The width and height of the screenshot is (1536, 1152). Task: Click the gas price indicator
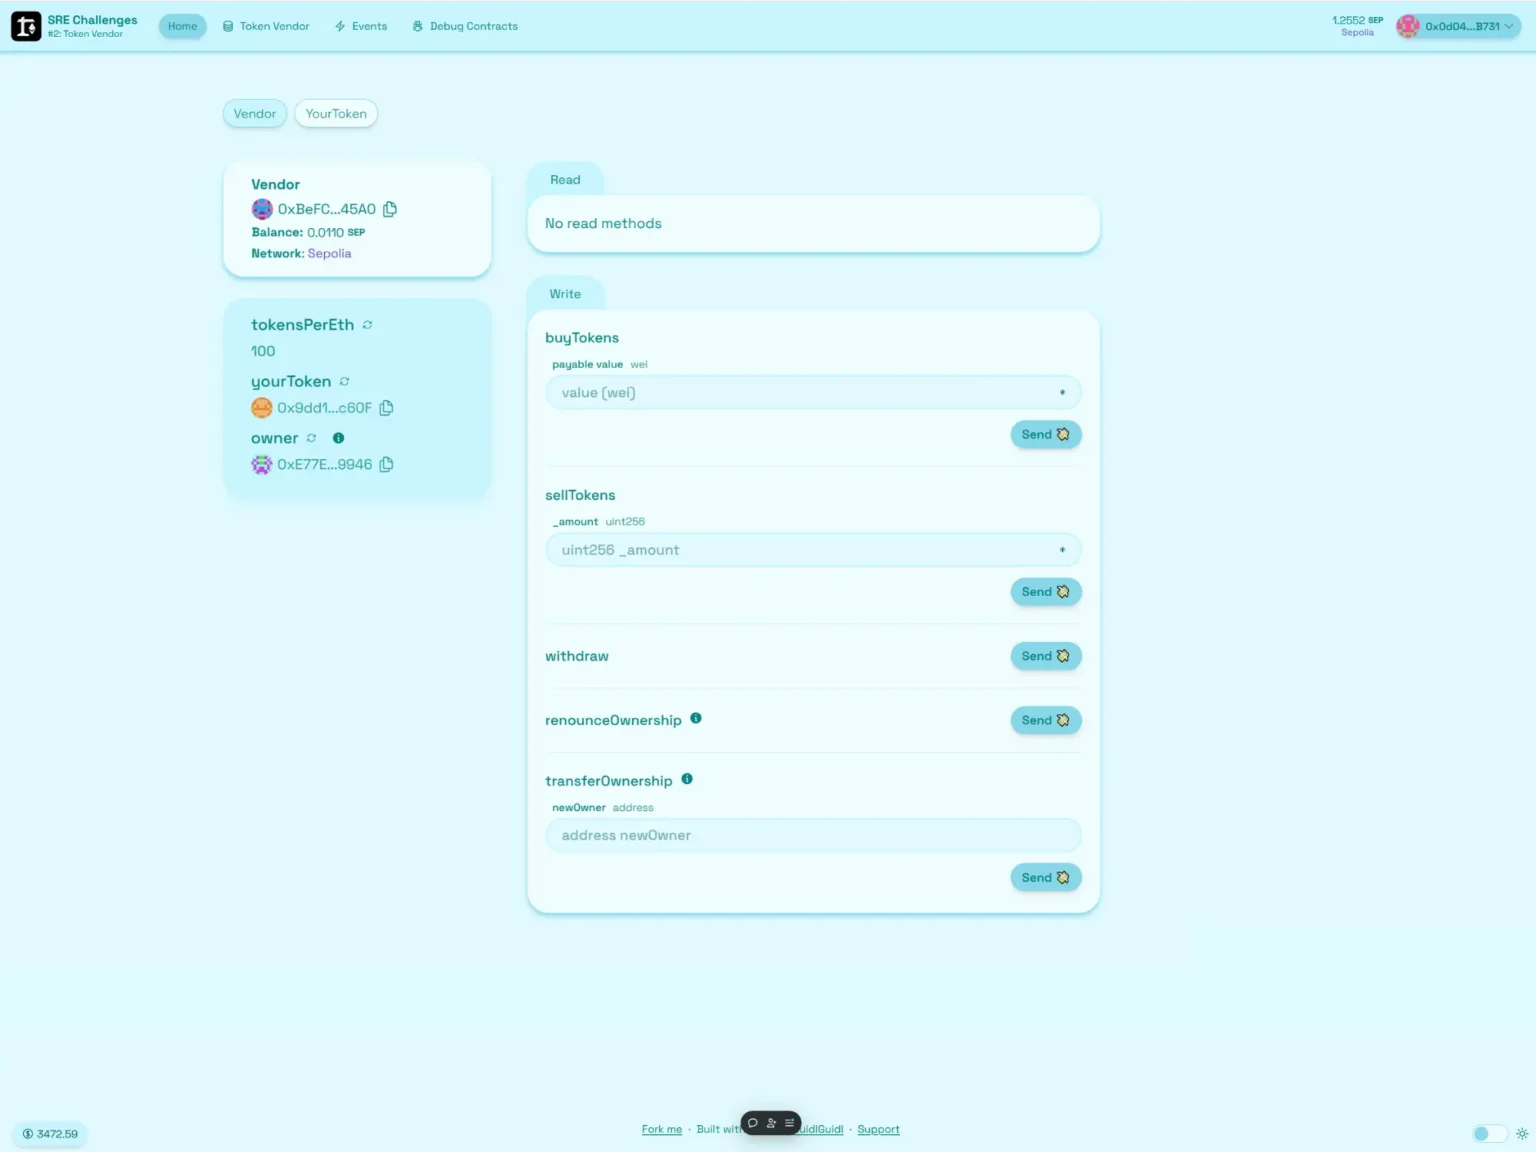point(48,1133)
